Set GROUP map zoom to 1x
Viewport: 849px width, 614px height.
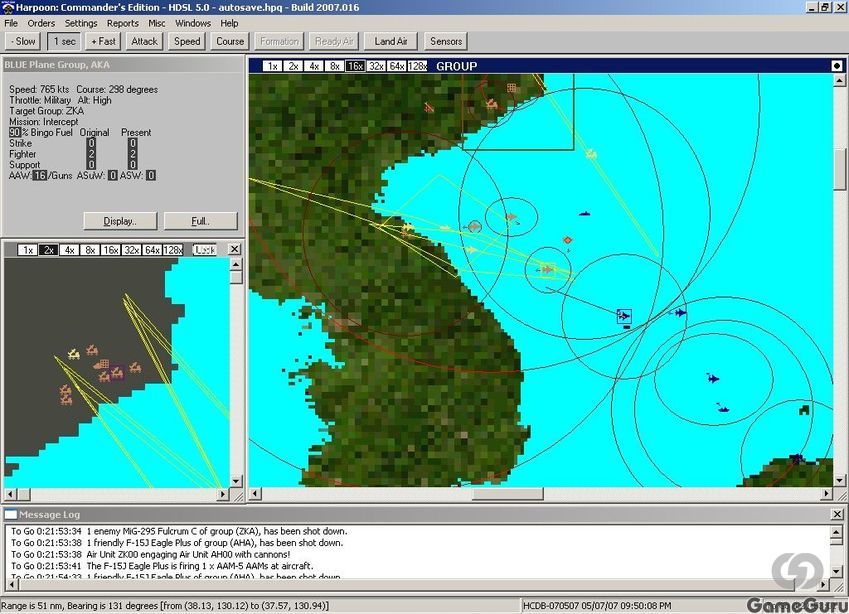point(272,66)
